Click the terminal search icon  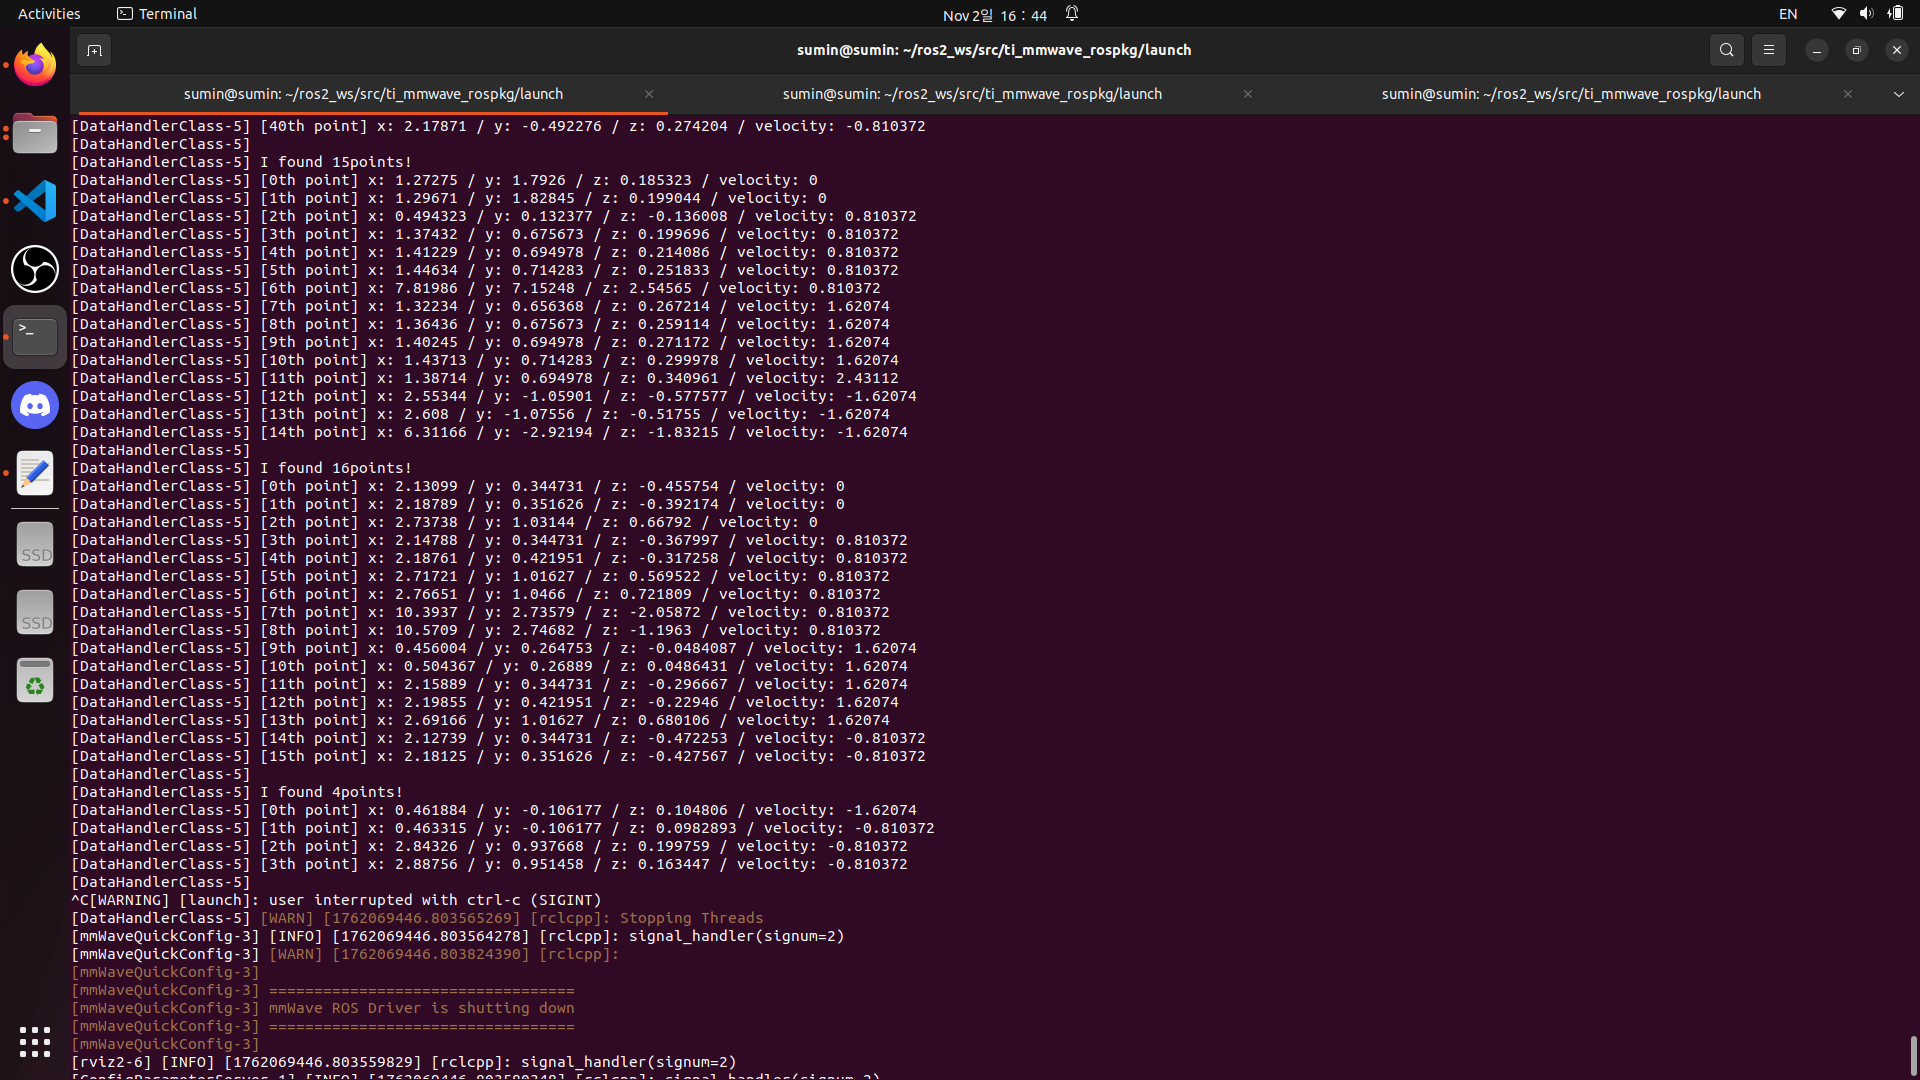point(1726,50)
